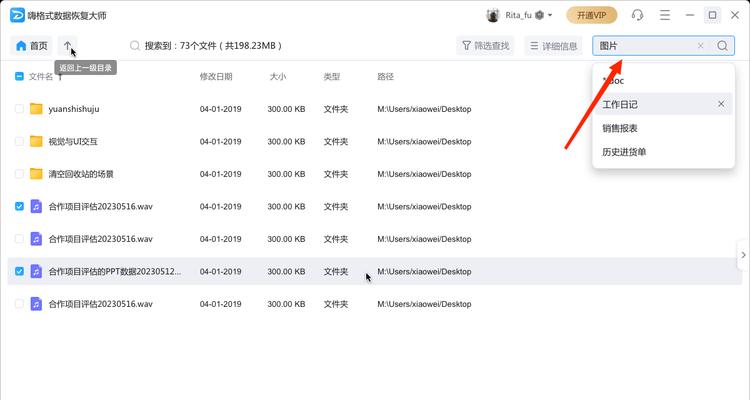
Task: Sort by the 修改日期 column header
Action: [x=216, y=77]
